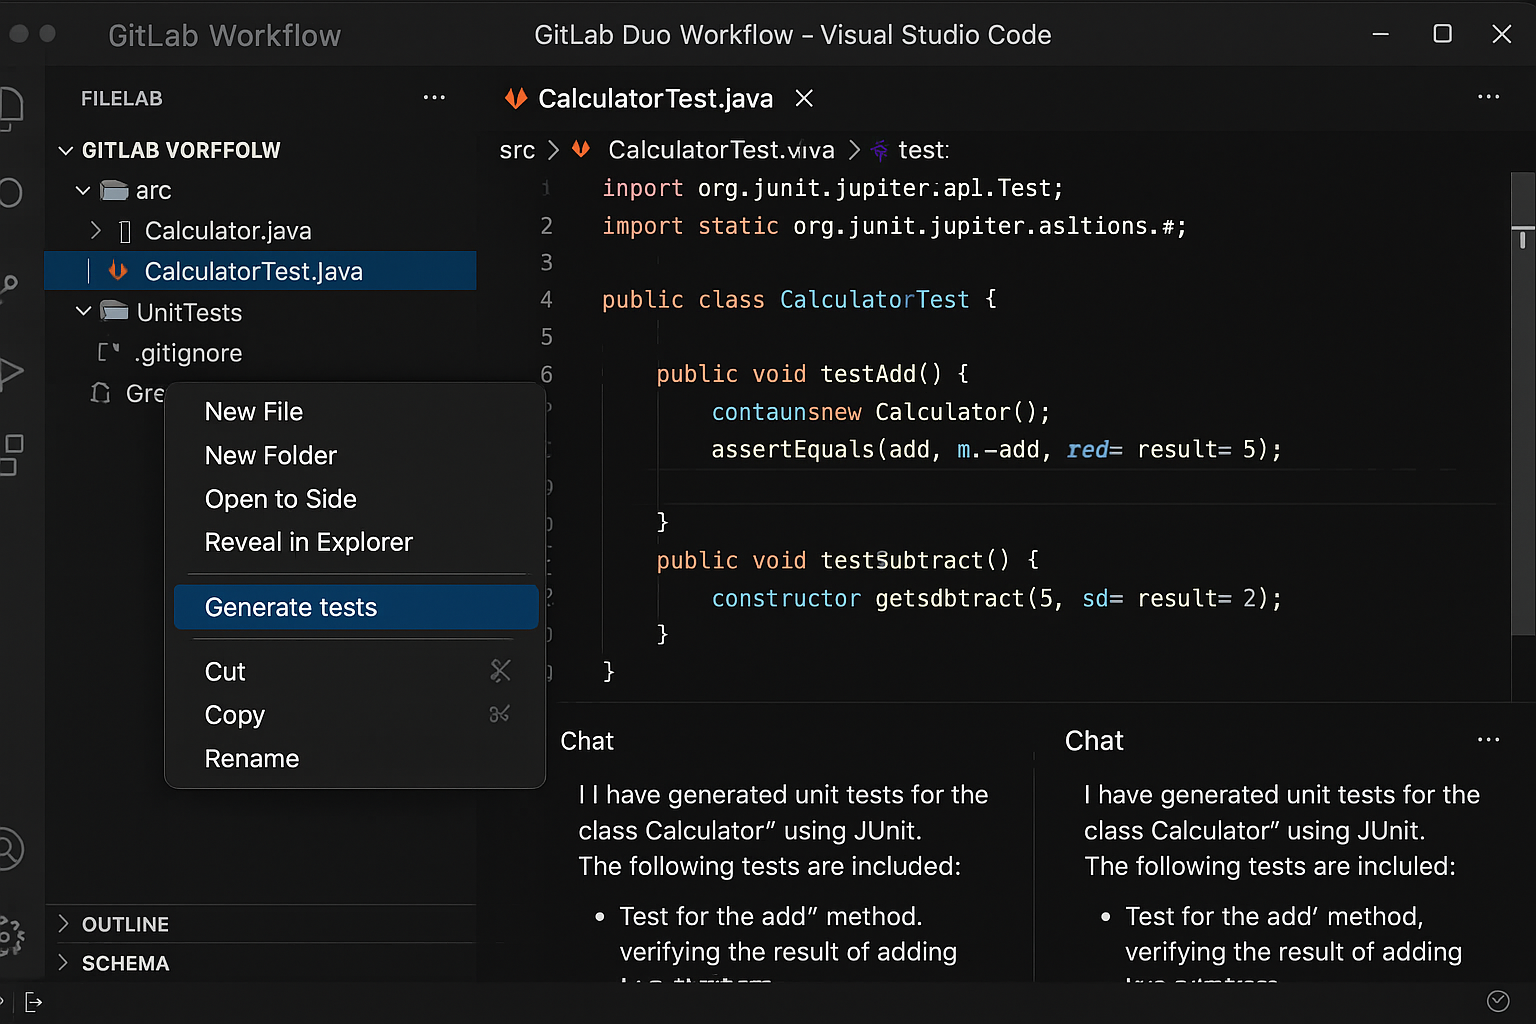Select New File in context menu
The height and width of the screenshot is (1024, 1536).
pos(253,412)
